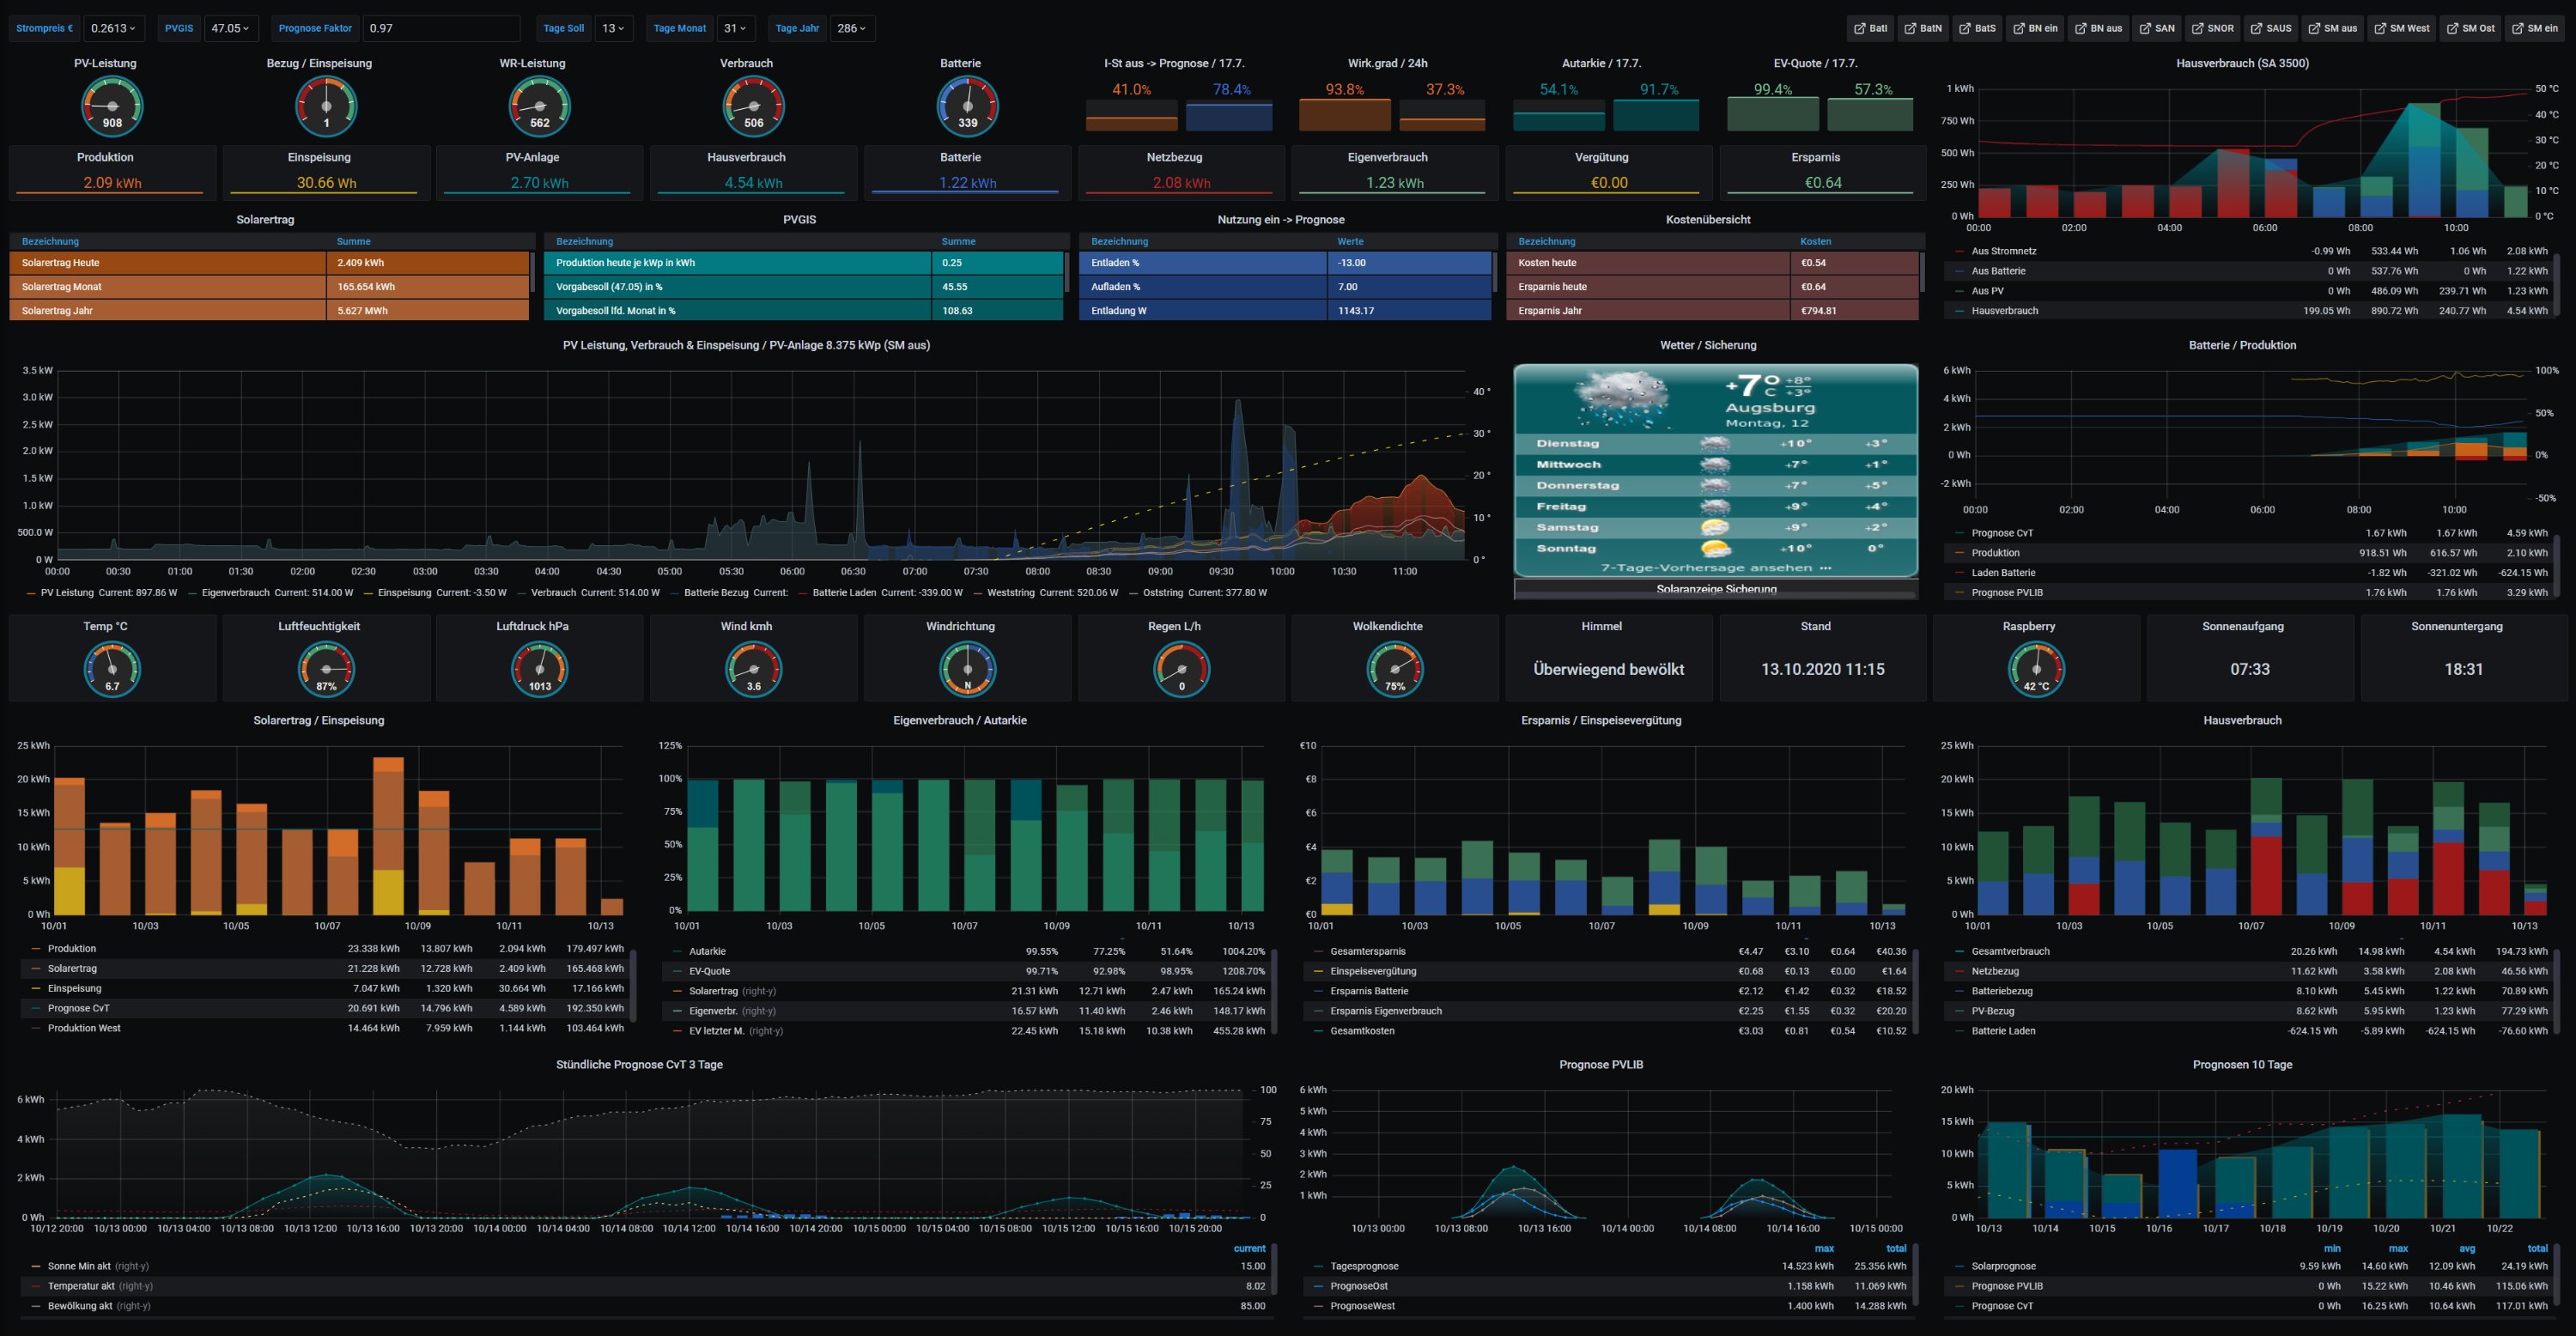Click the SAUS link button
This screenshot has height=1336, width=2576.
(x=2270, y=28)
